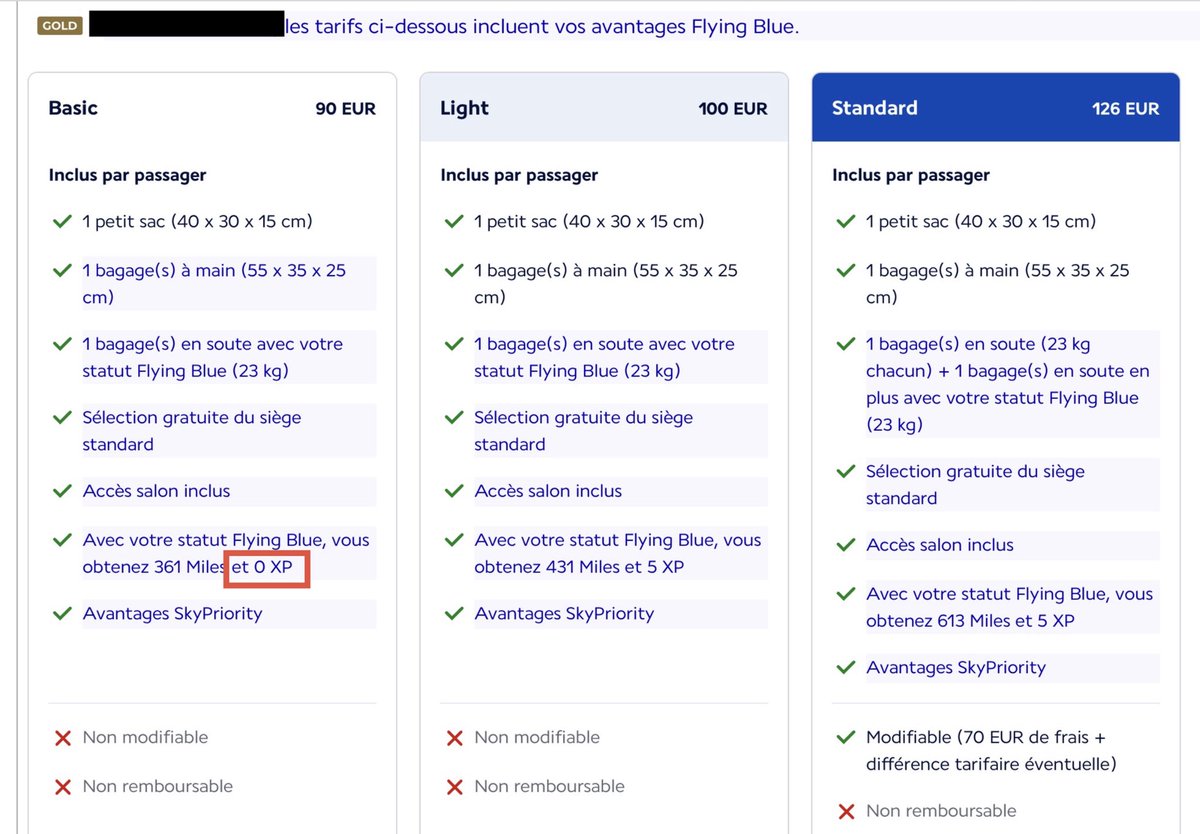1200x834 pixels.
Task: Click green check beside Light Accès salon
Action: (x=454, y=492)
